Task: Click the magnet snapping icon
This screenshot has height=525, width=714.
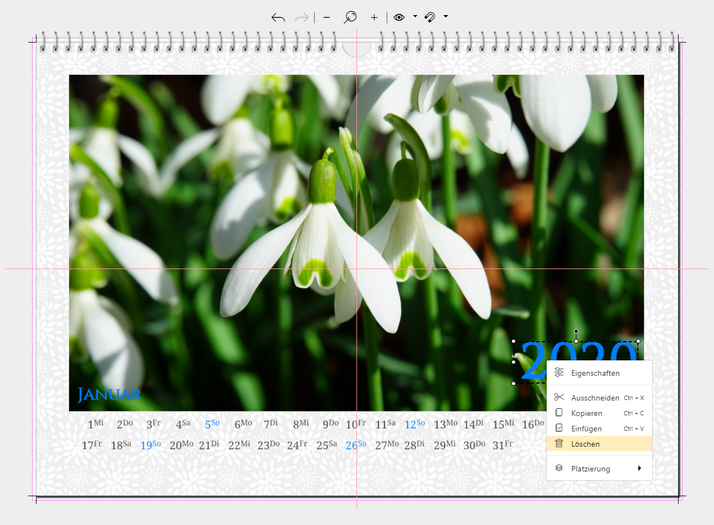Action: [430, 17]
